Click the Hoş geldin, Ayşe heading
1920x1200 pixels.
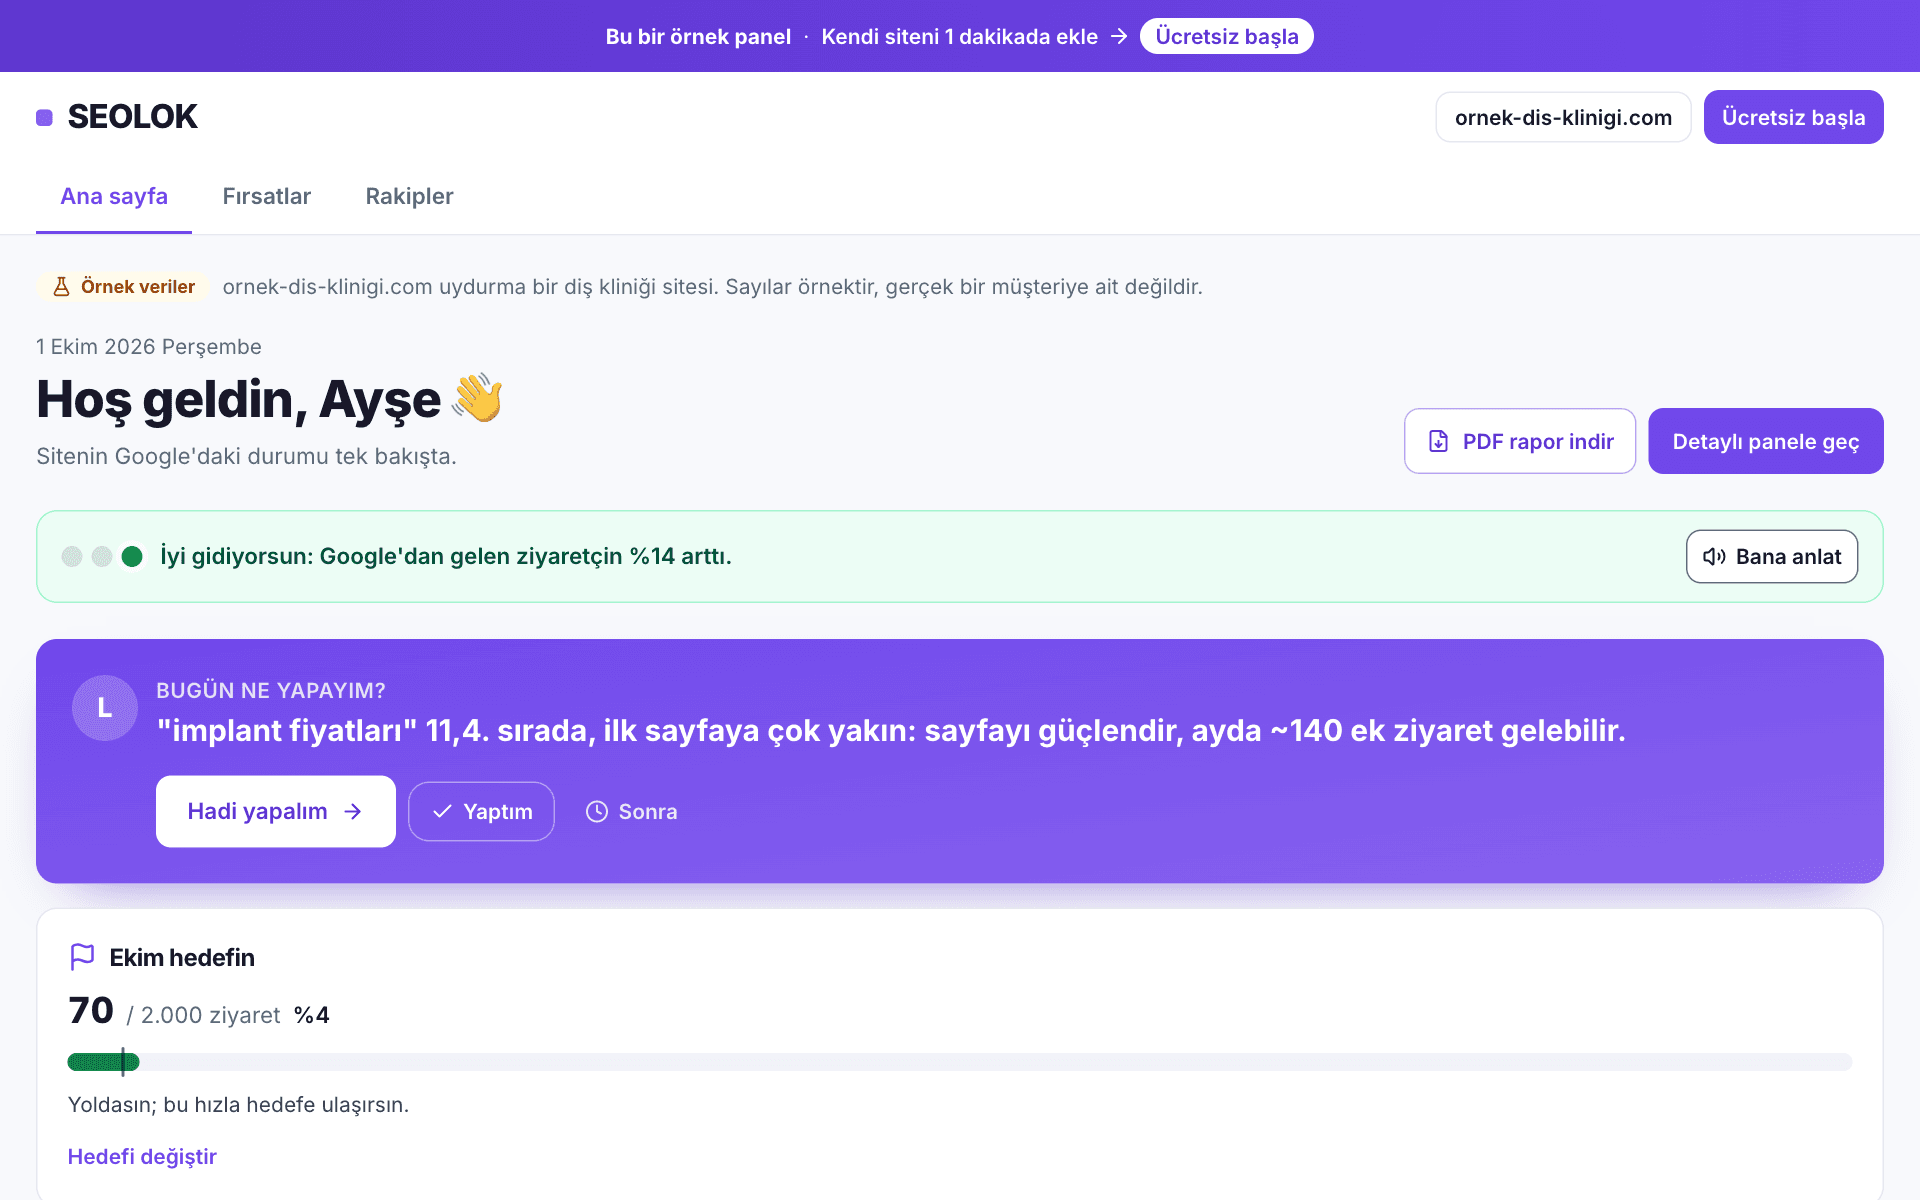238,399
